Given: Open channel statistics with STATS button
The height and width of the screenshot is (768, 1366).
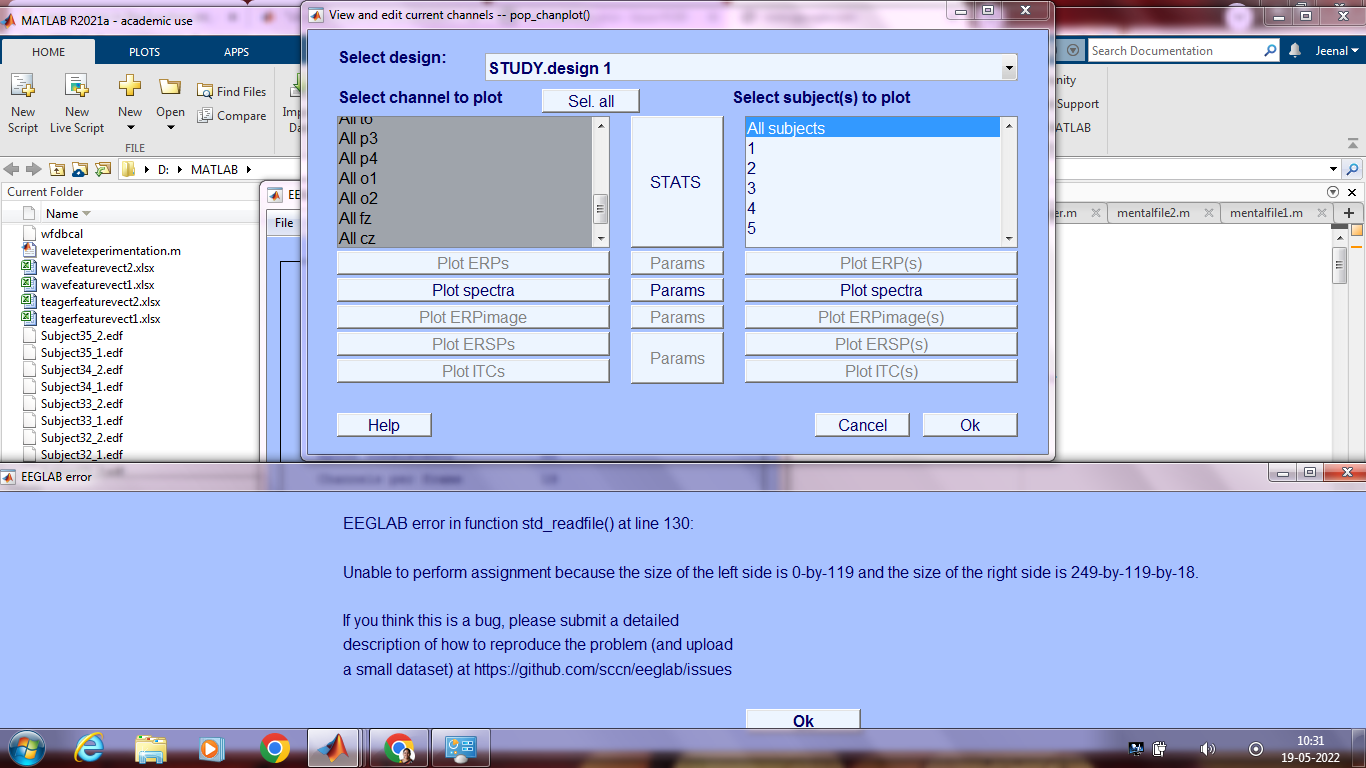Looking at the screenshot, I should coord(676,182).
